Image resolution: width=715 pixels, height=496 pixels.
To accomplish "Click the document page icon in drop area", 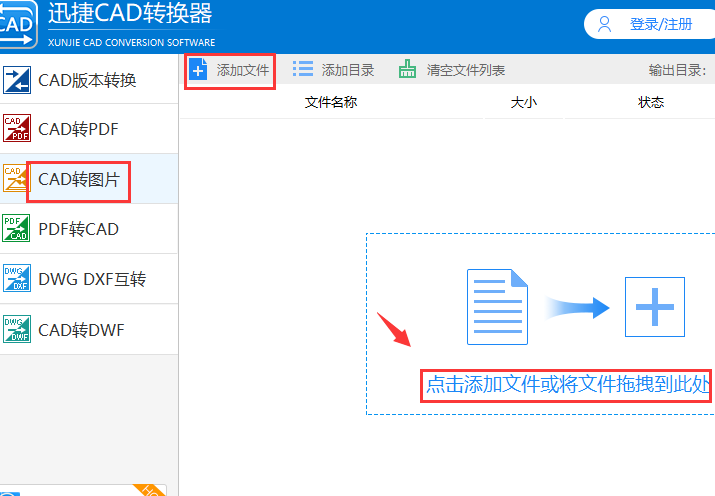I will (497, 307).
